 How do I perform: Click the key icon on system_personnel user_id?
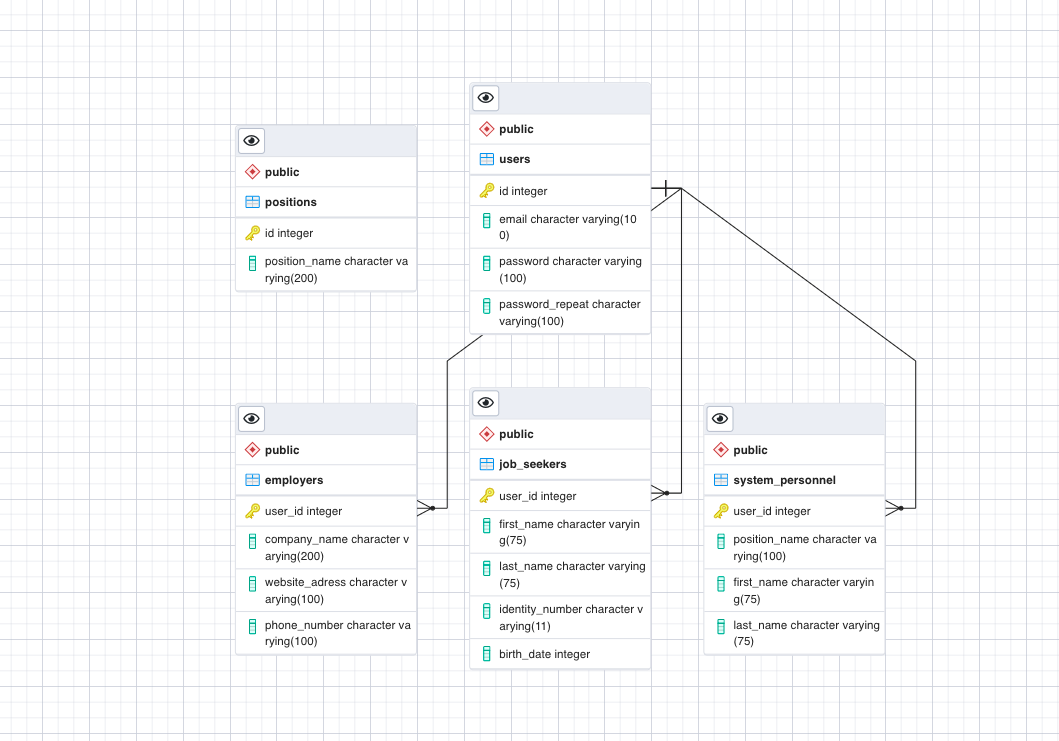point(722,511)
